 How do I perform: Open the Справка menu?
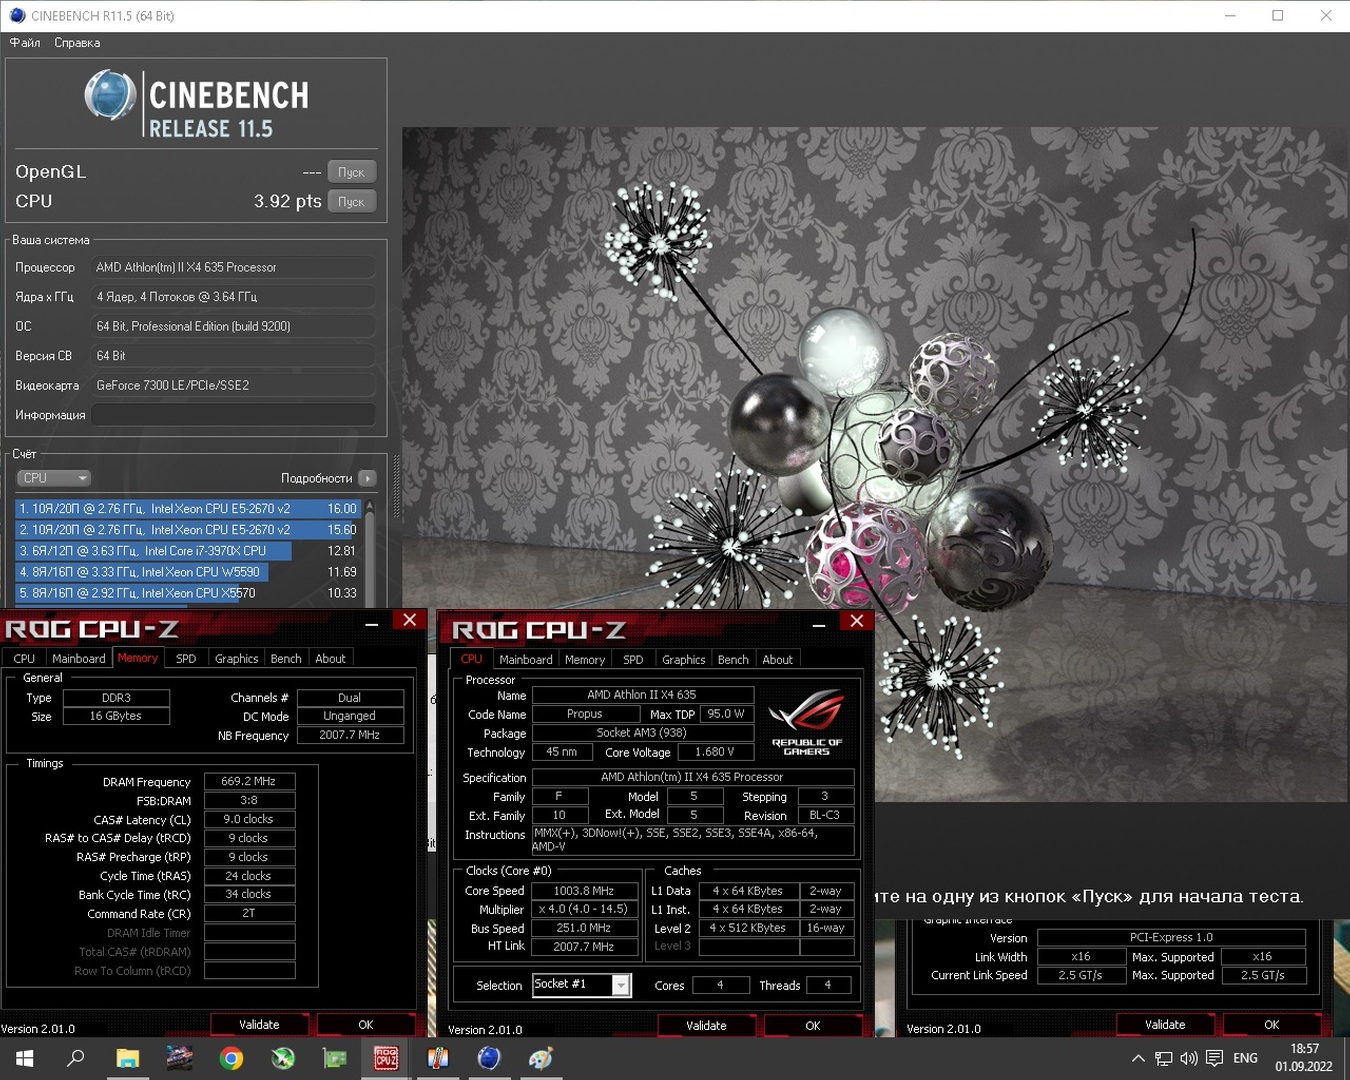point(77,43)
